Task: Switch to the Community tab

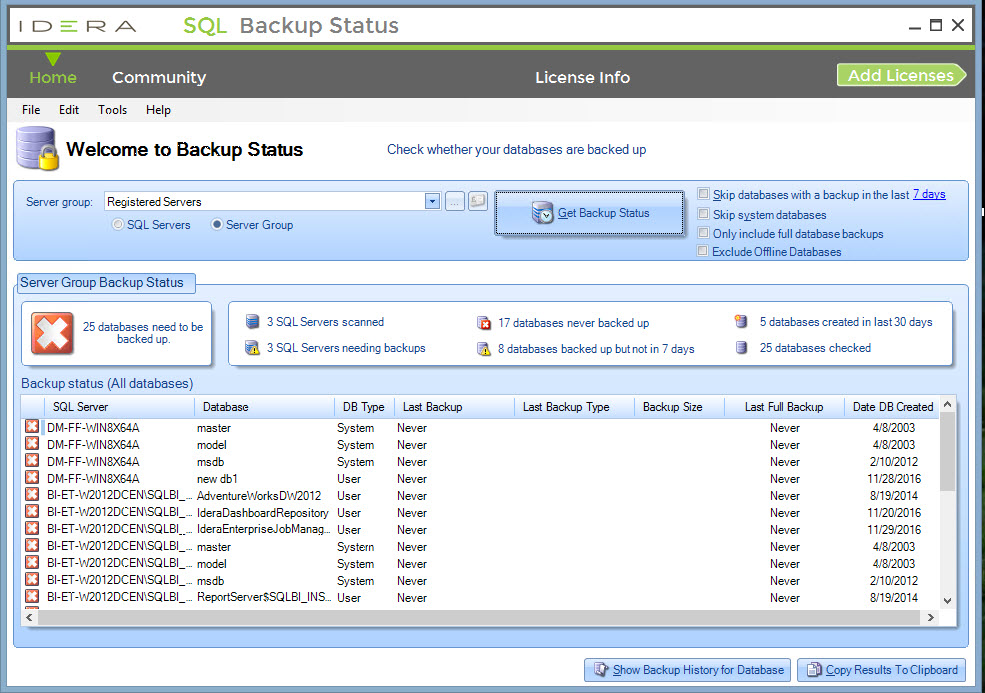Action: click(x=159, y=77)
